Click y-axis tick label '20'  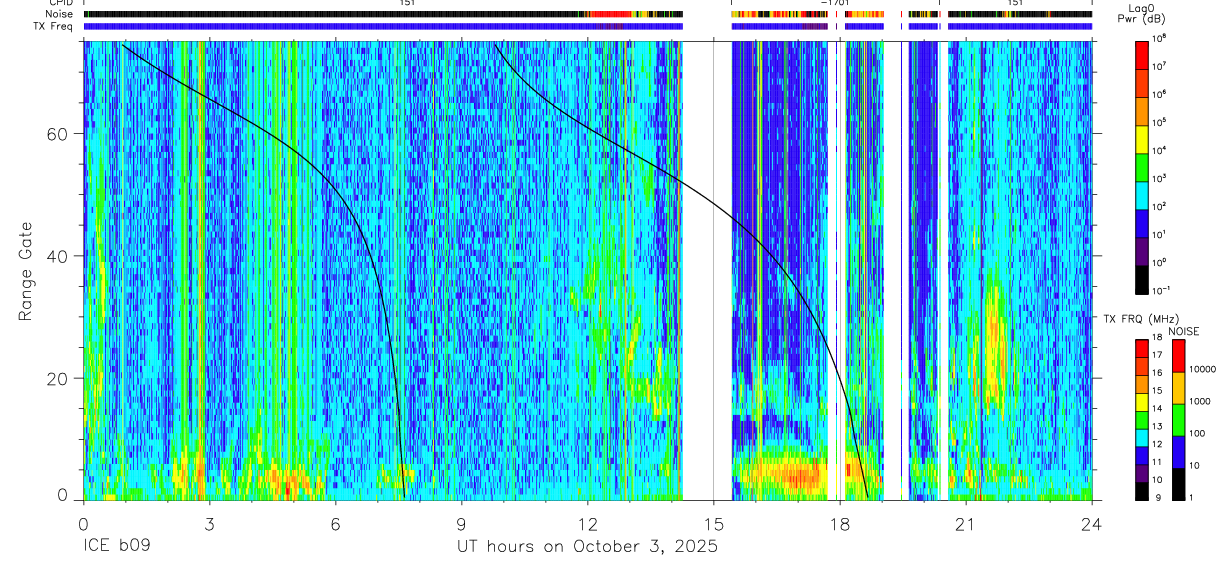(58, 378)
